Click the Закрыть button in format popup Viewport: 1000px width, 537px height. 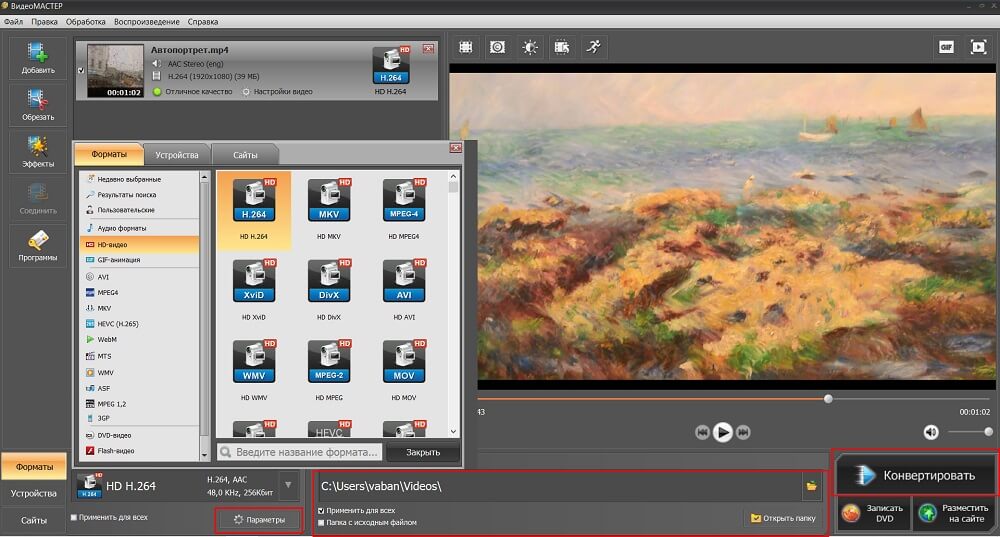click(x=423, y=452)
